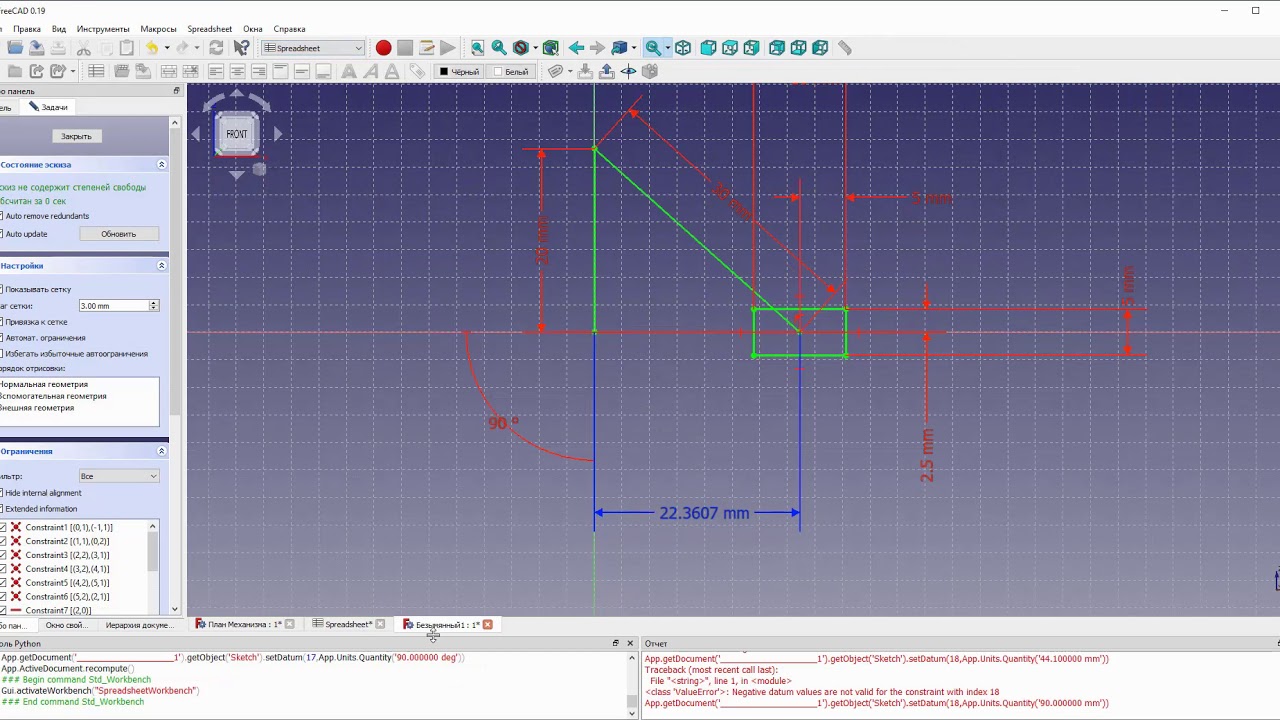
Task: Click the bounding box icon
Action: (x=551, y=48)
